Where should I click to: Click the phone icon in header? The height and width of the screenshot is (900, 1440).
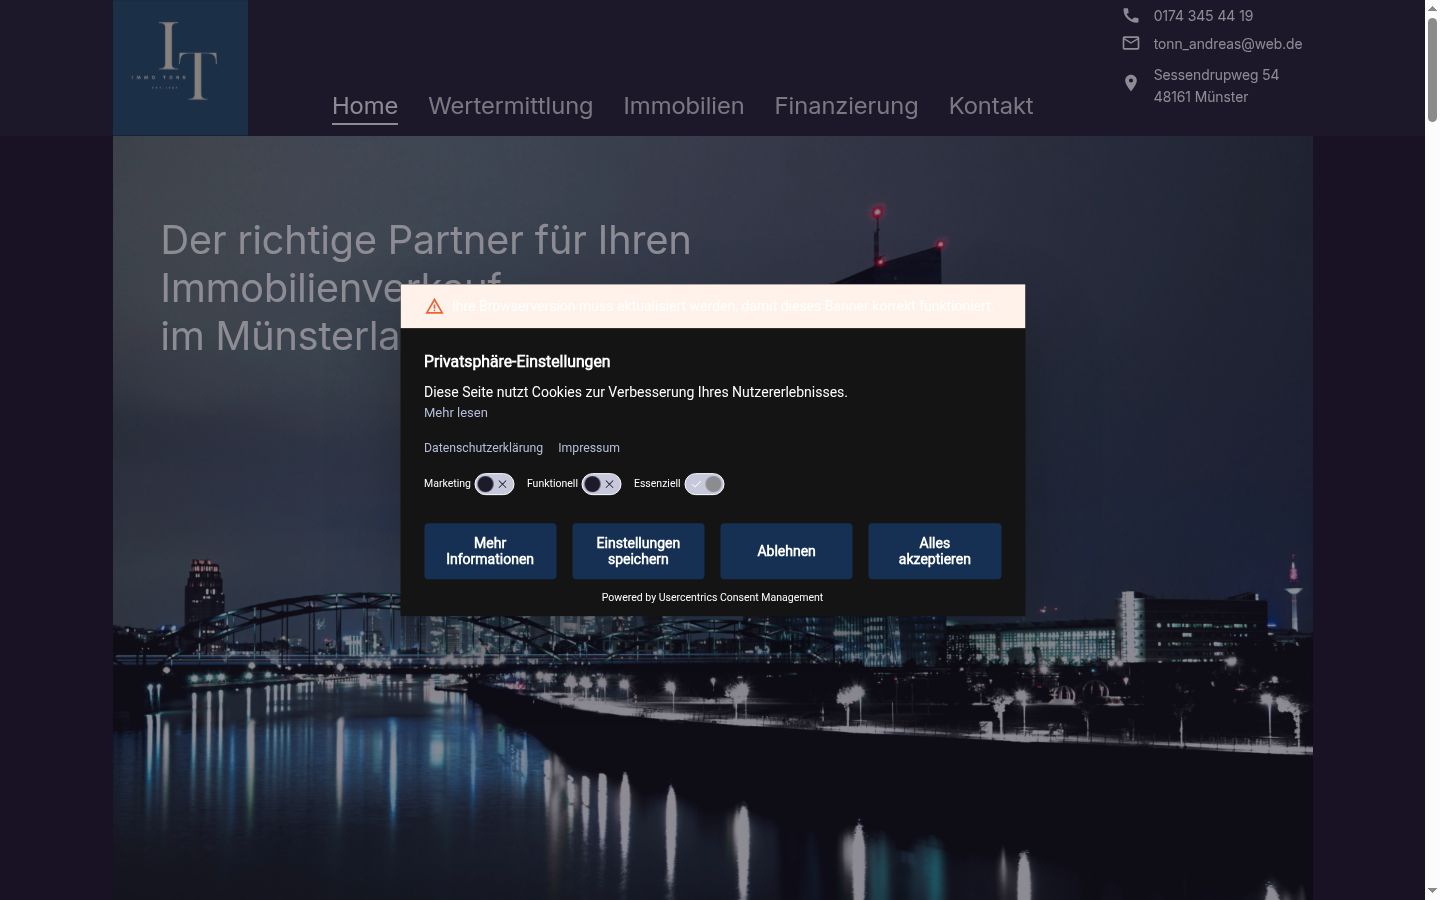[x=1131, y=15]
